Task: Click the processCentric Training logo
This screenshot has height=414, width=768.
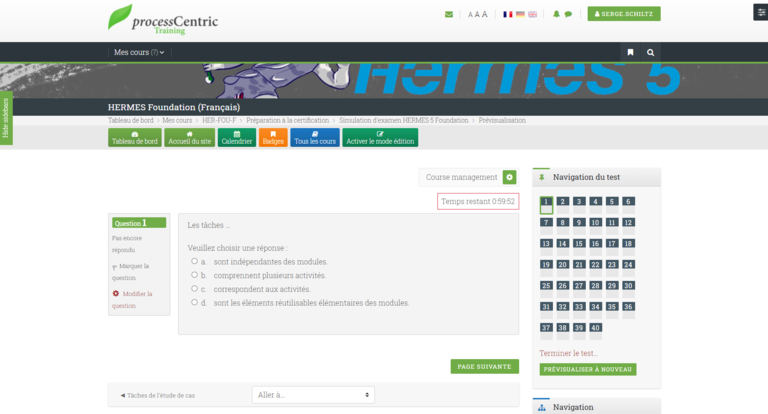Action: (163, 20)
